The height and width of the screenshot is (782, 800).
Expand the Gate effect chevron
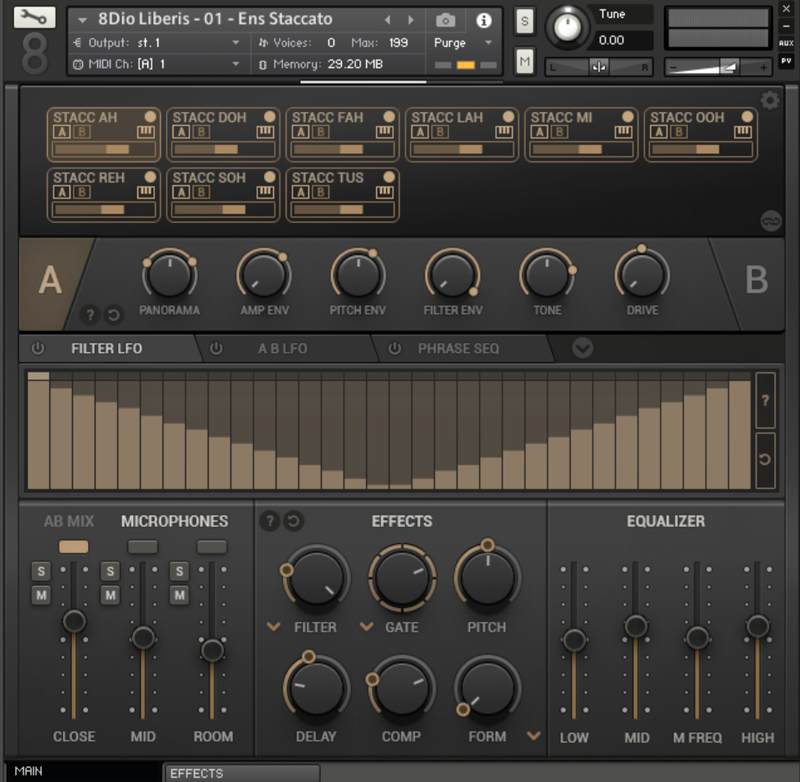[366, 626]
